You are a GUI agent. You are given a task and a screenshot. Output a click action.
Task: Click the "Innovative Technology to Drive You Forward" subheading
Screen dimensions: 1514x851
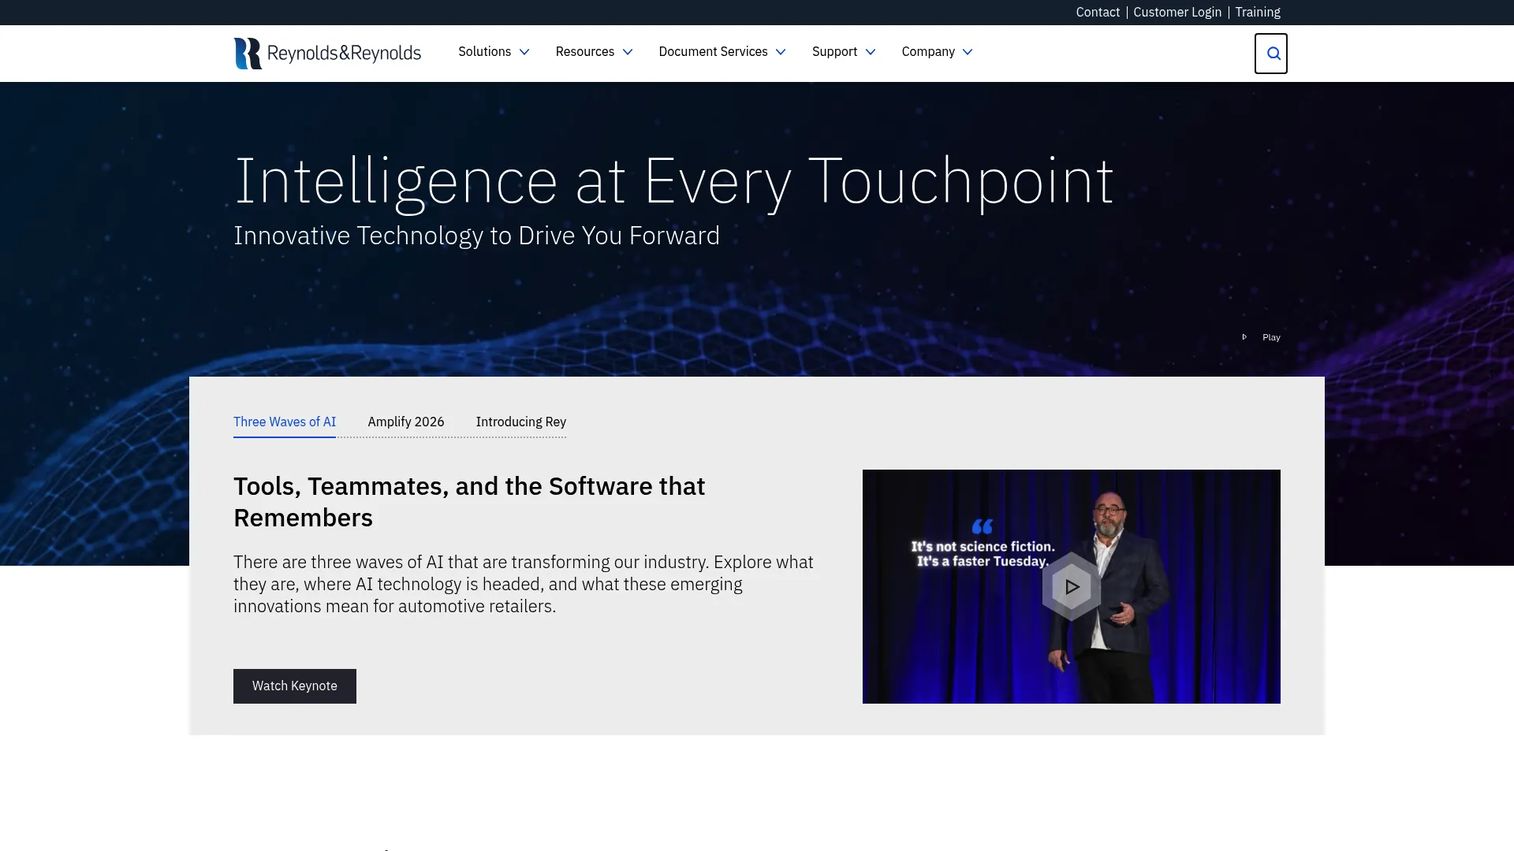pyautogui.click(x=477, y=236)
